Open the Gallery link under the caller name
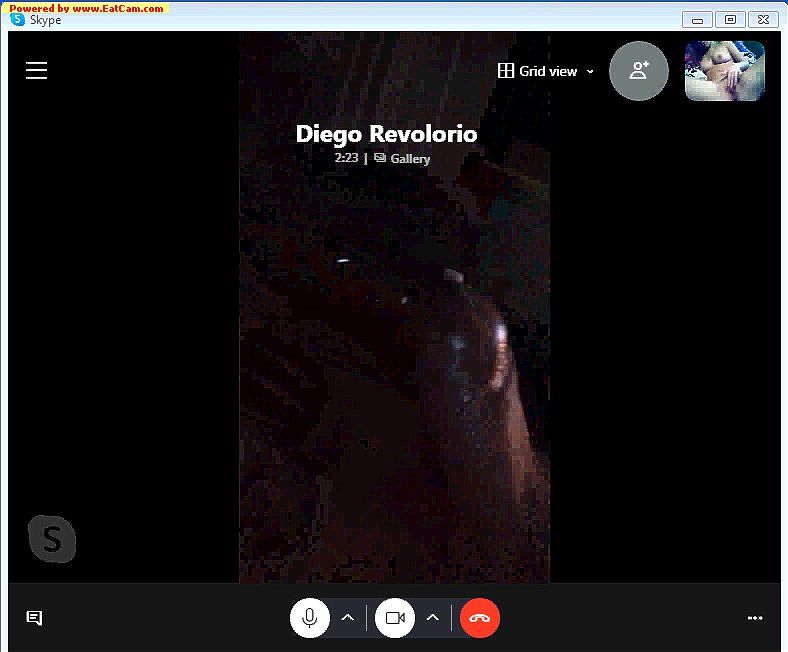This screenshot has height=652, width=788. (x=403, y=158)
